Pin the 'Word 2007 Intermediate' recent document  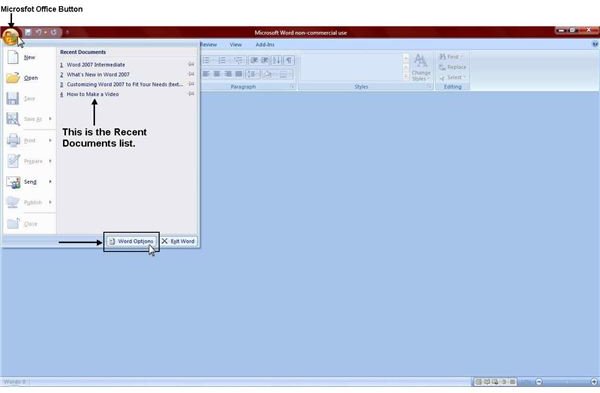pos(191,64)
